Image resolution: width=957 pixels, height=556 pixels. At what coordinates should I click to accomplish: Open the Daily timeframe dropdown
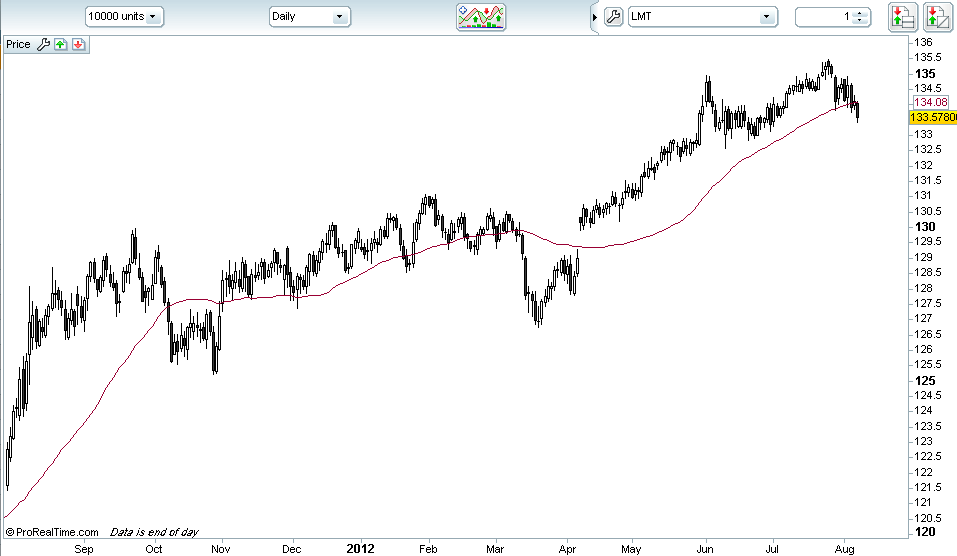coord(309,16)
